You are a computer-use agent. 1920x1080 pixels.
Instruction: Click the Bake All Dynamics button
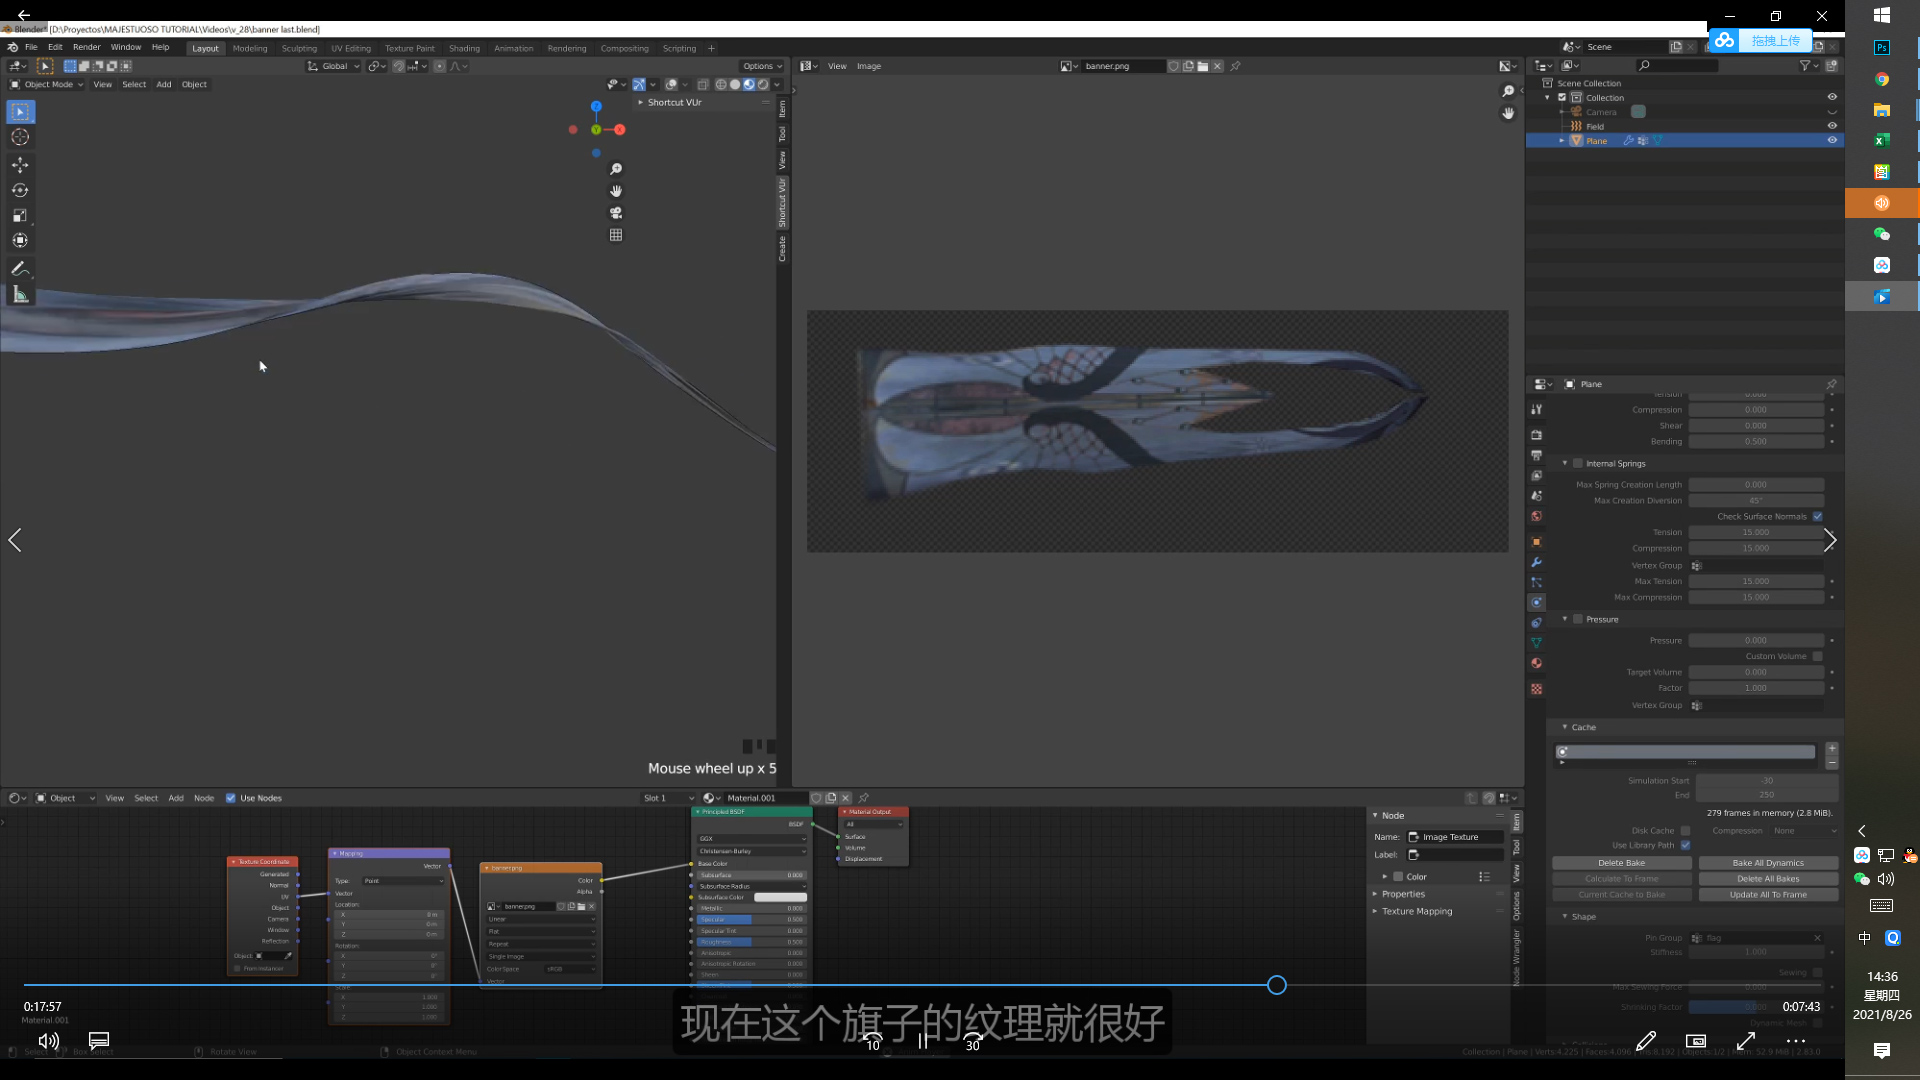1768,863
